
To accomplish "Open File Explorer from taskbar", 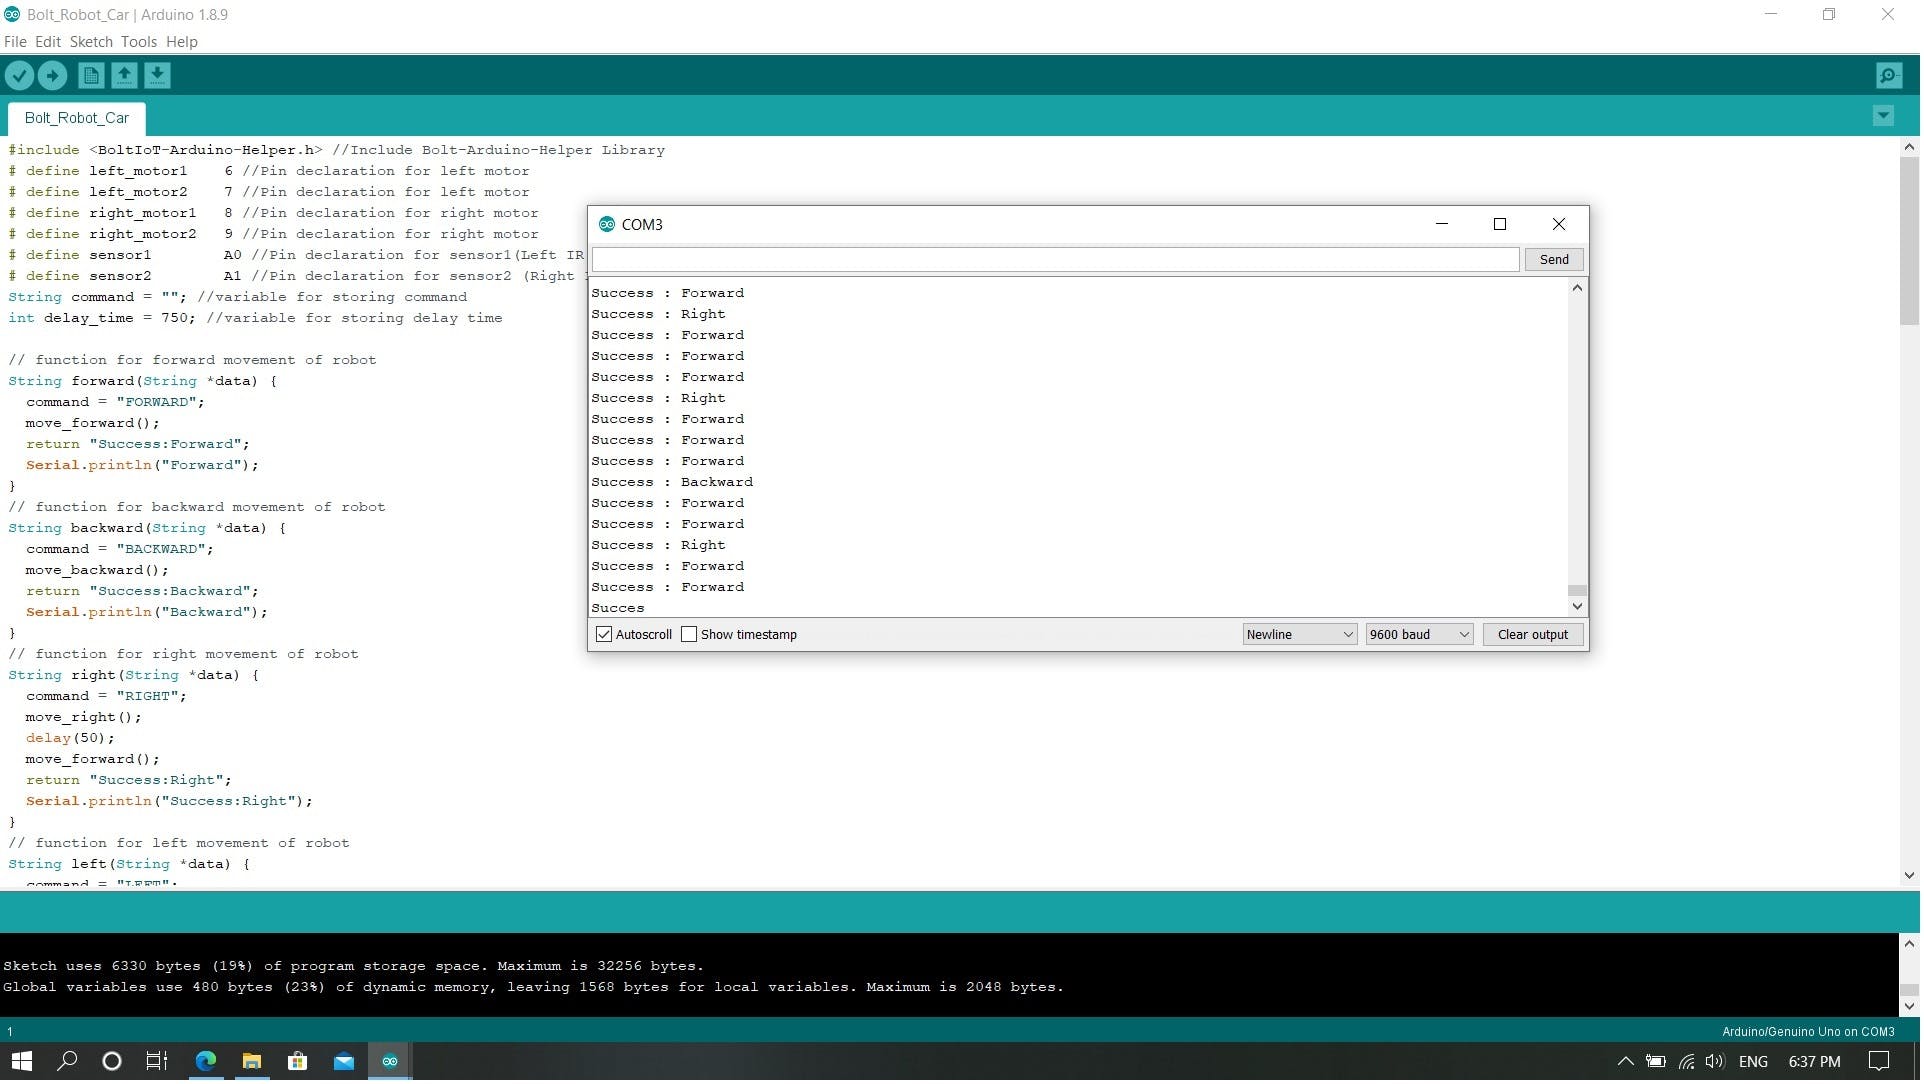I will tap(252, 1062).
